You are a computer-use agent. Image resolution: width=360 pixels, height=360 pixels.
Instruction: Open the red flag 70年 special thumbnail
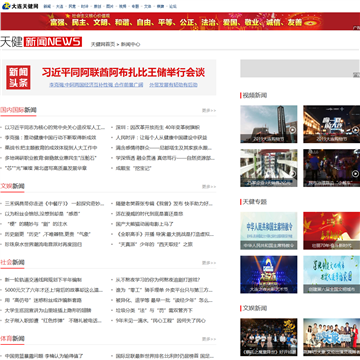pos(331,231)
